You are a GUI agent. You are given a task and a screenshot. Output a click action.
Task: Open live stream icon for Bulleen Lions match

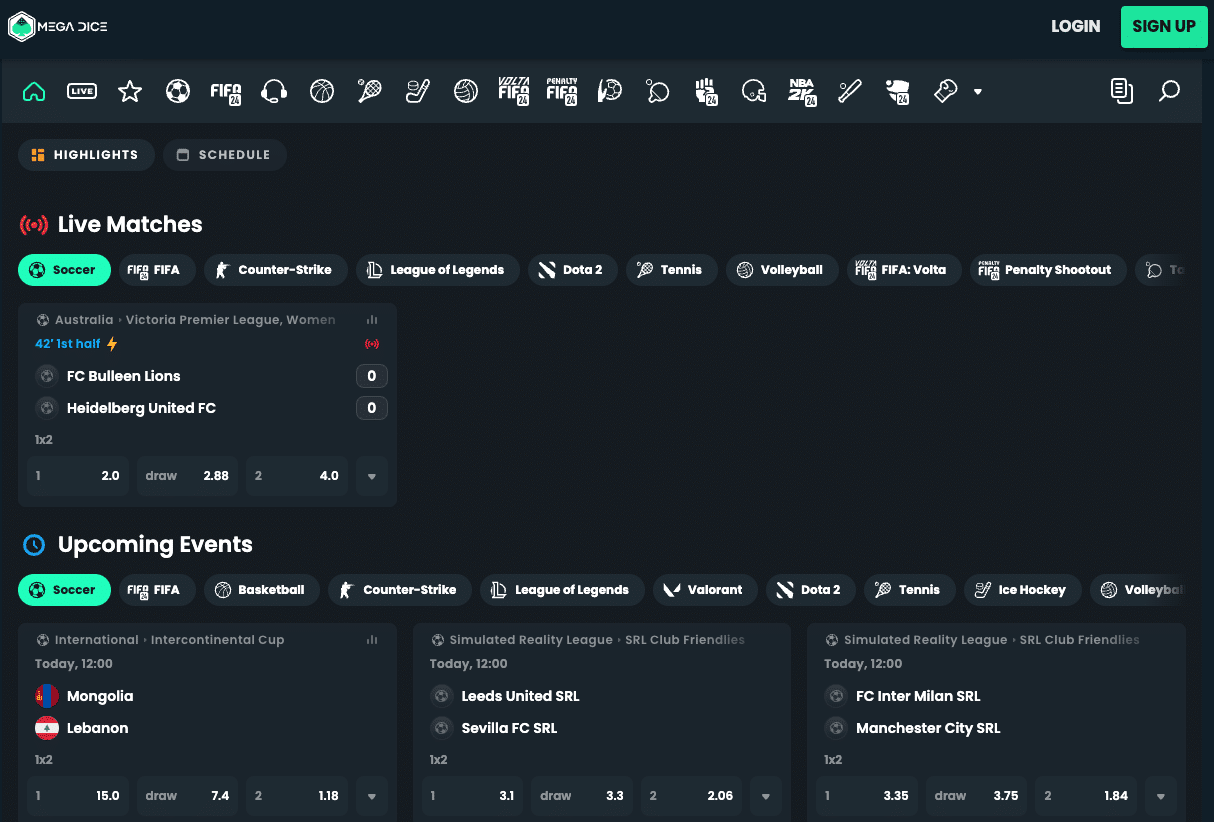[372, 344]
